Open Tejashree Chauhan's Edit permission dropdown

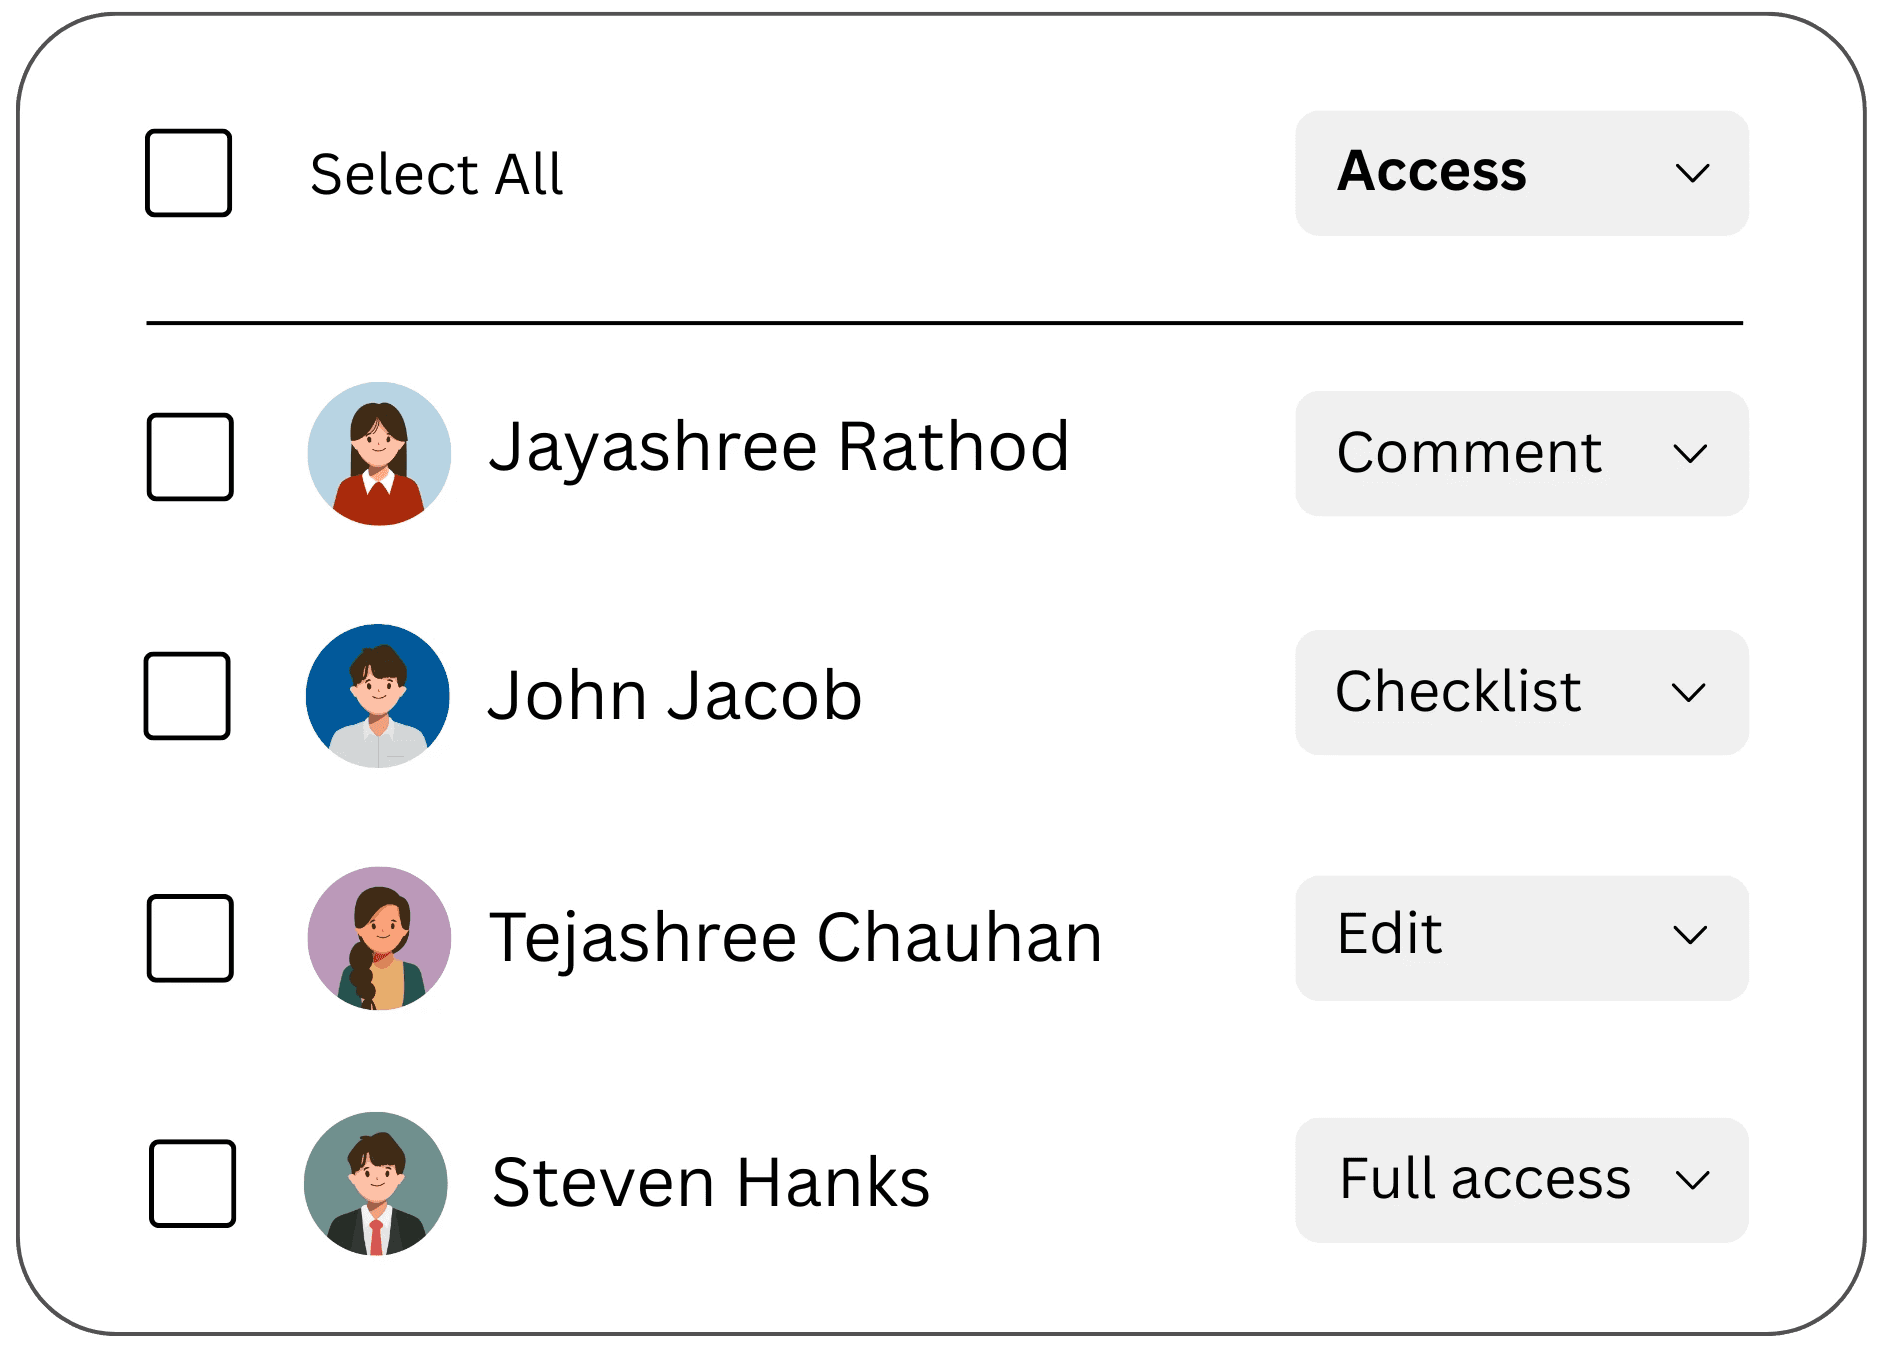pos(1520,938)
